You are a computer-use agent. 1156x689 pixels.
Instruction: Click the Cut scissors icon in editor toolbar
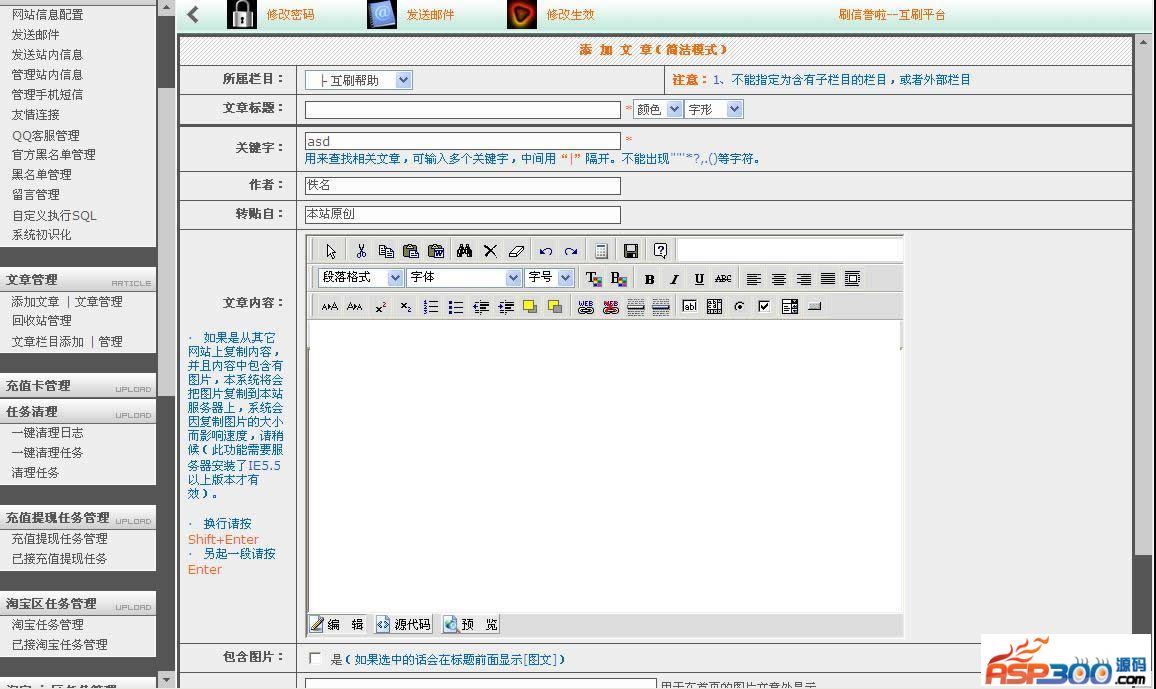click(361, 251)
